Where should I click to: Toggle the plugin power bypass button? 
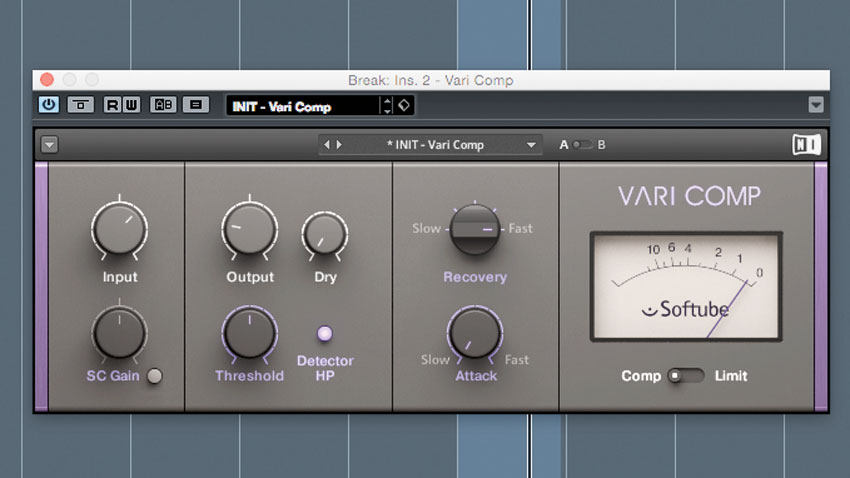click(49, 104)
